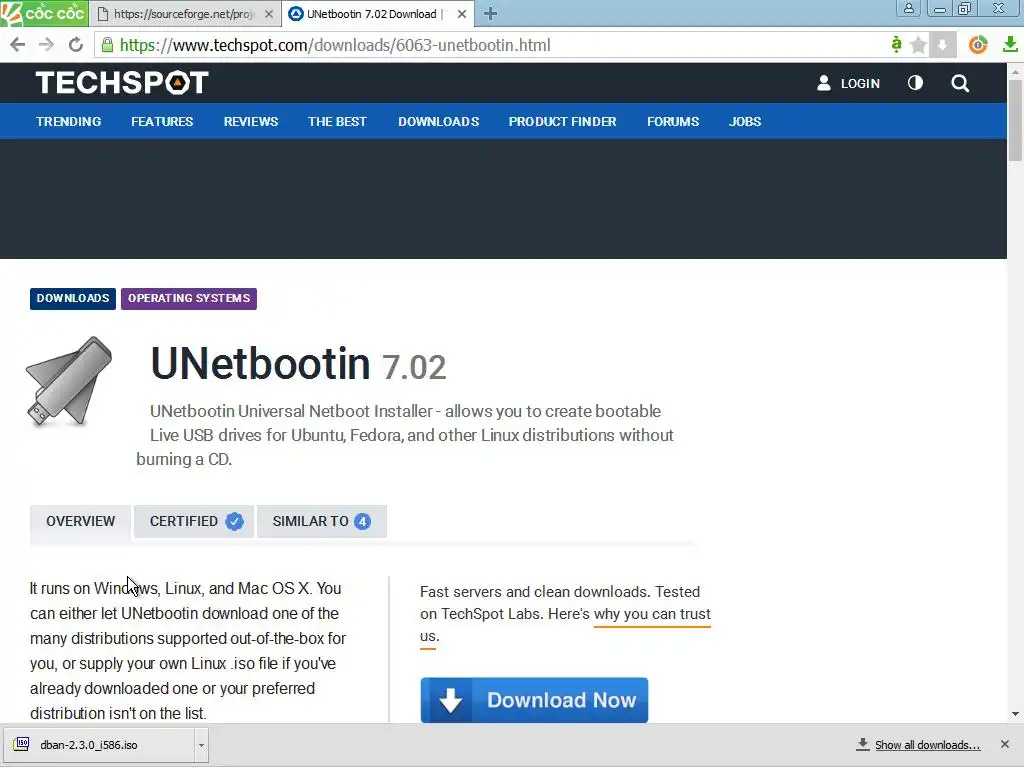This screenshot has width=1024, height=768.
Task: Navigate to DOWNLOADS in the nav bar
Action: click(x=439, y=121)
